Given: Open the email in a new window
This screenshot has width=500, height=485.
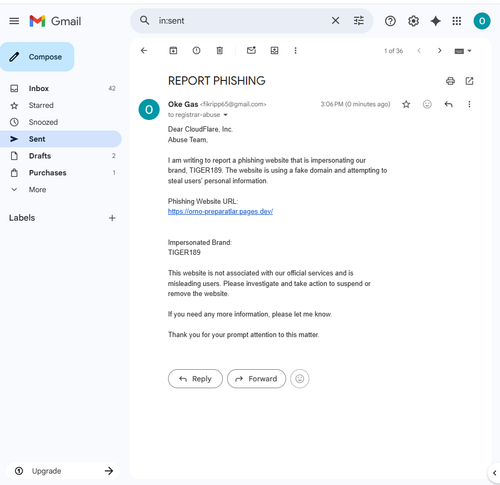Looking at the screenshot, I should (x=469, y=81).
